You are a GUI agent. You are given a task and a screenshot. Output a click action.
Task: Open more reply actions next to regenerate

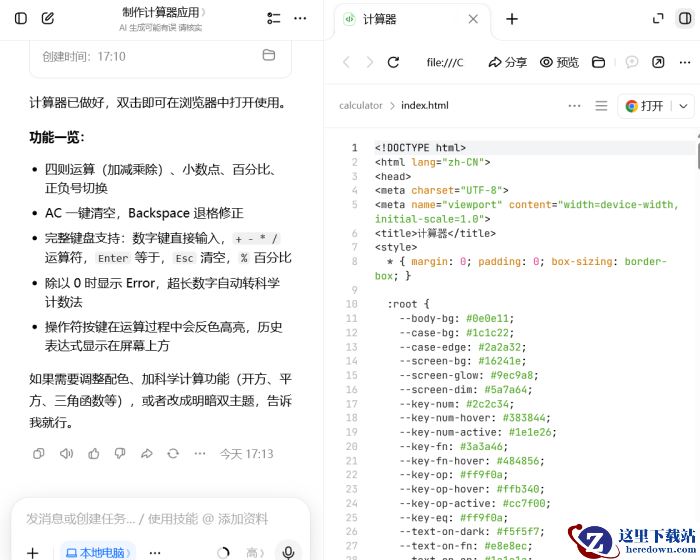click(x=200, y=454)
